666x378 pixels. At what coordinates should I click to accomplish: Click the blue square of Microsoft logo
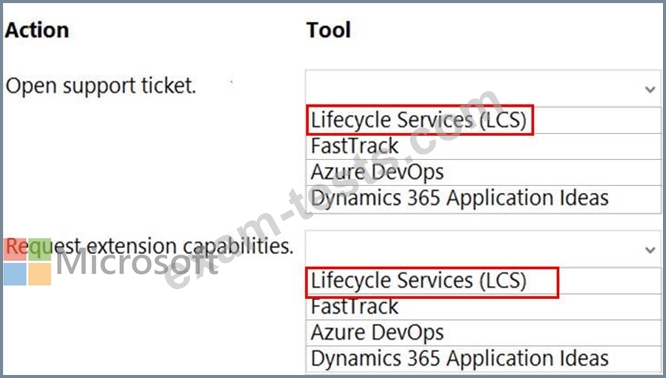coord(15,274)
